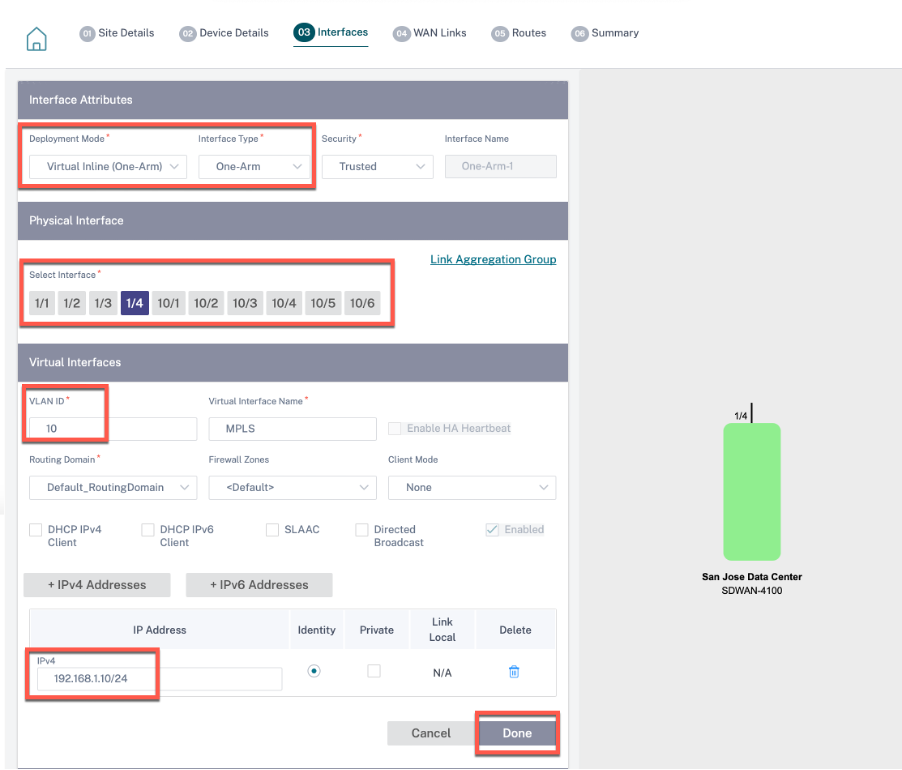The image size is (902, 770).
Task: Select physical interface 1/1
Action: click(x=42, y=303)
